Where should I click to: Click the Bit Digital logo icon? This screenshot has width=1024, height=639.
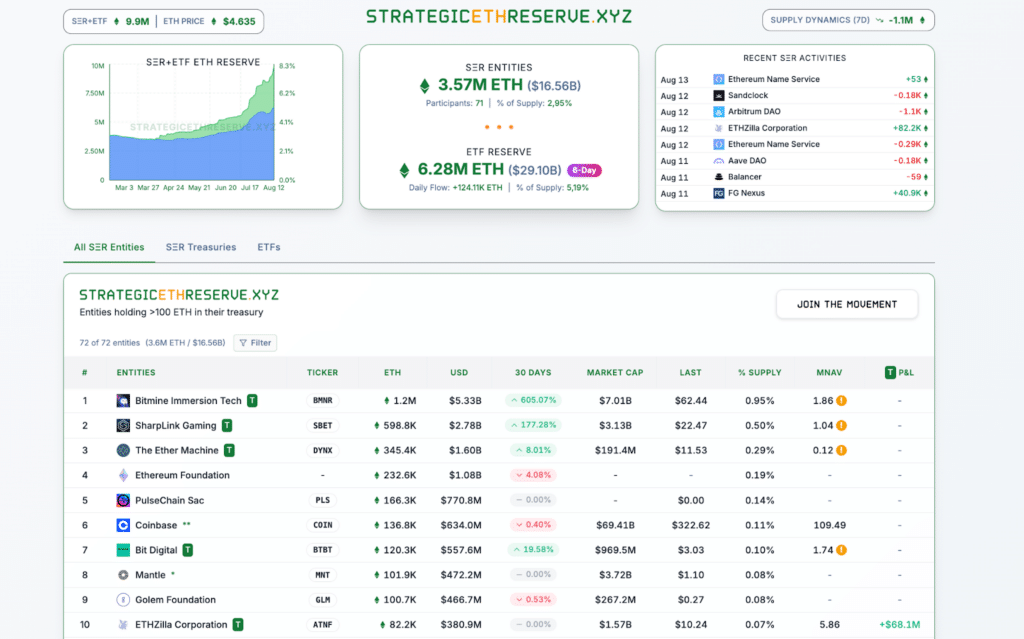pyautogui.click(x=123, y=550)
